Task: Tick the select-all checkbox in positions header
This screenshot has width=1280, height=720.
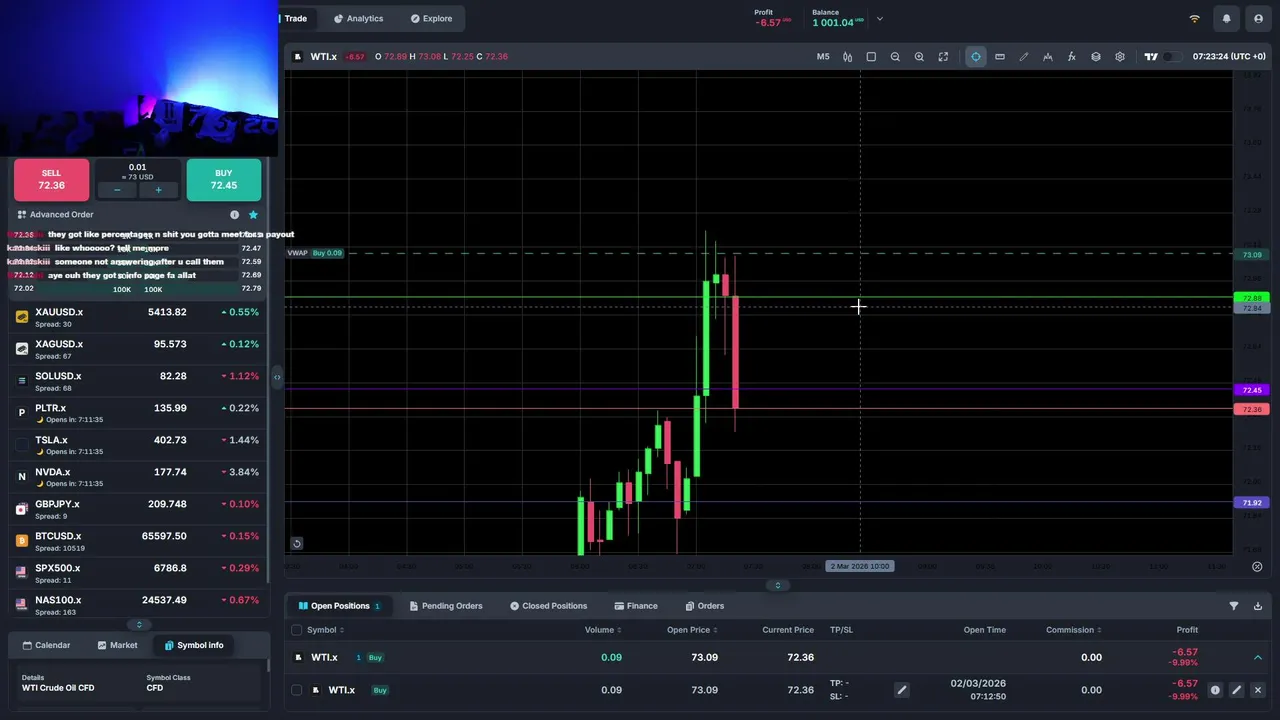Action: pyautogui.click(x=296, y=630)
